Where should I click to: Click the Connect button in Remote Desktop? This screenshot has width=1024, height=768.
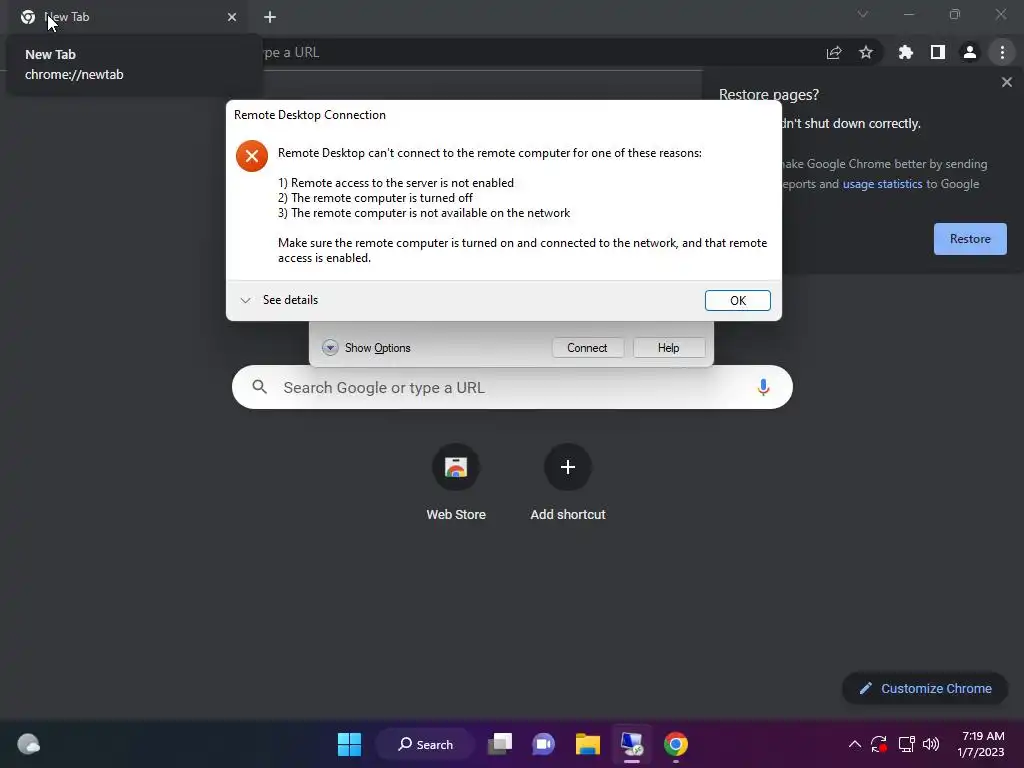coord(587,347)
